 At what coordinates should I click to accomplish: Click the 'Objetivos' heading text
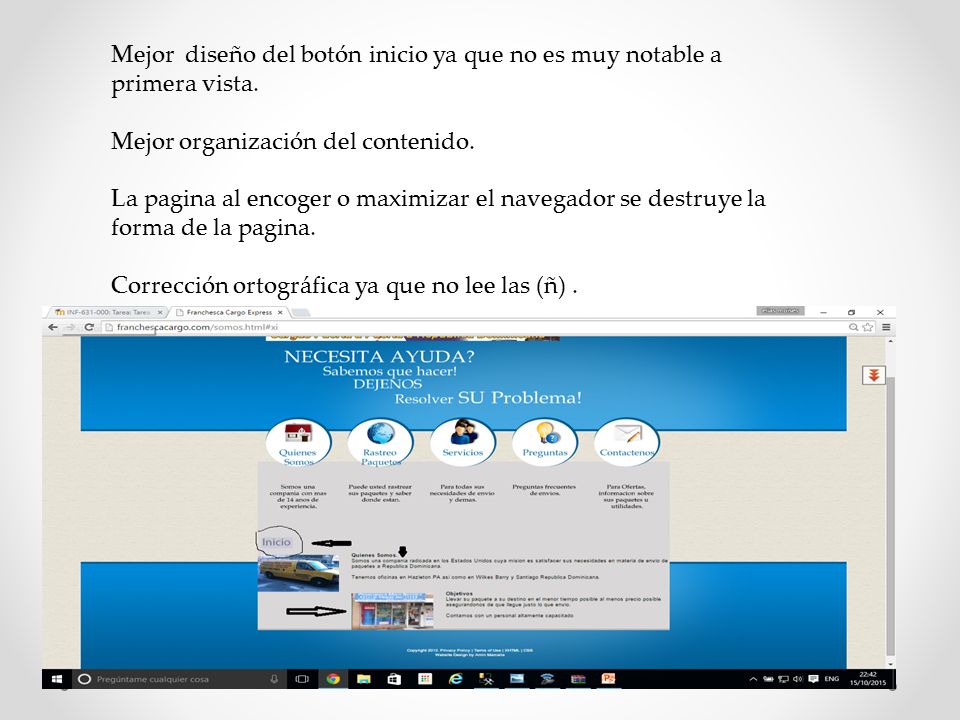(459, 593)
